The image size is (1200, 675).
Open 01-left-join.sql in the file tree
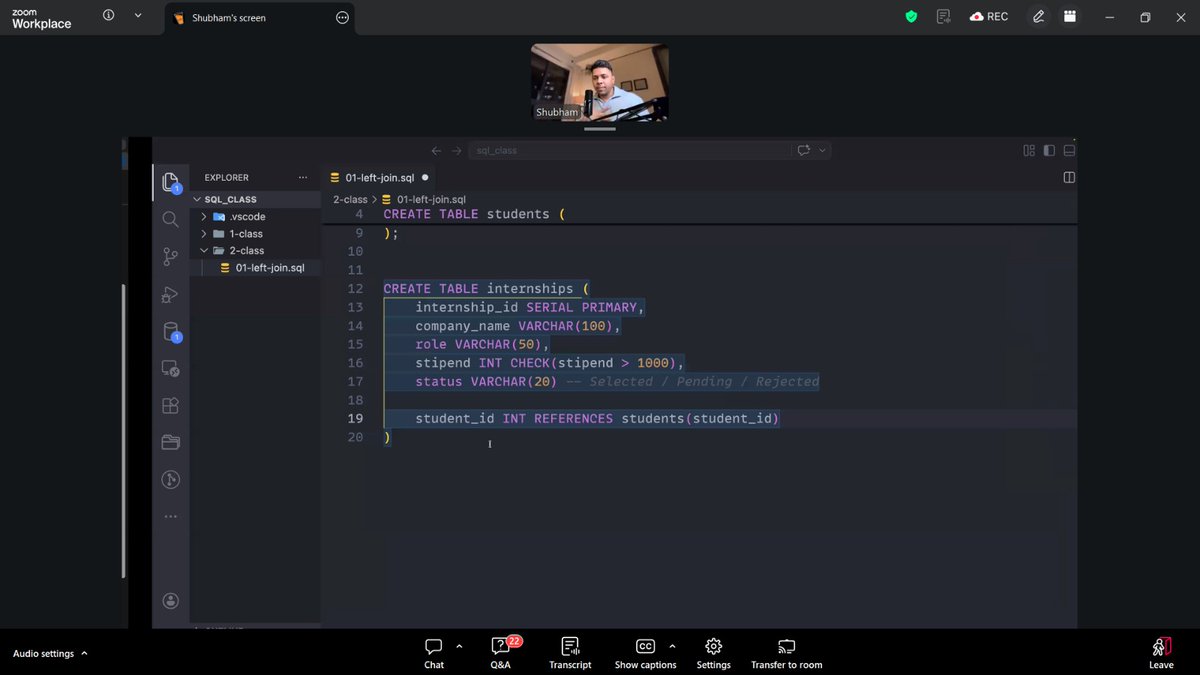click(270, 268)
